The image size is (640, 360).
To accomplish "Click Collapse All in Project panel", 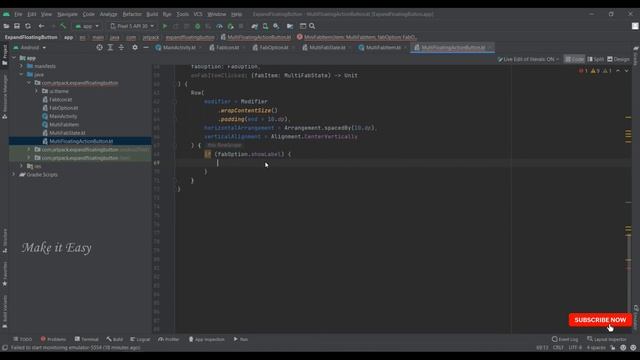I will coord(121,47).
